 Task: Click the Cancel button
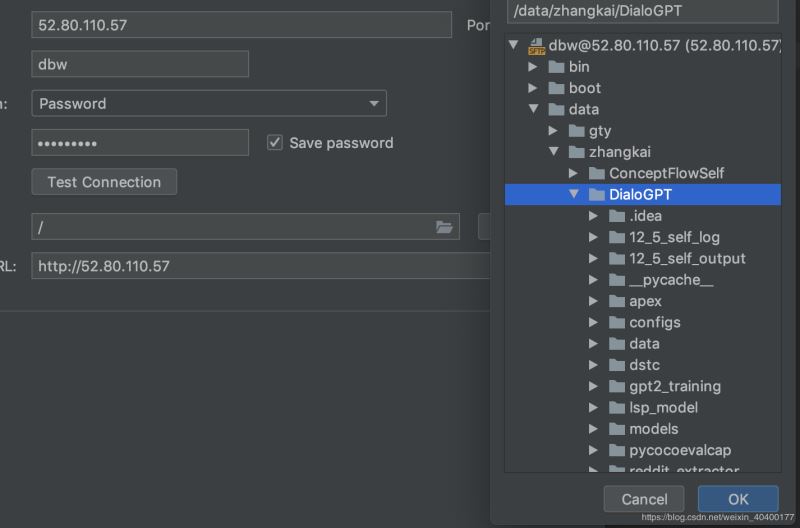(644, 499)
